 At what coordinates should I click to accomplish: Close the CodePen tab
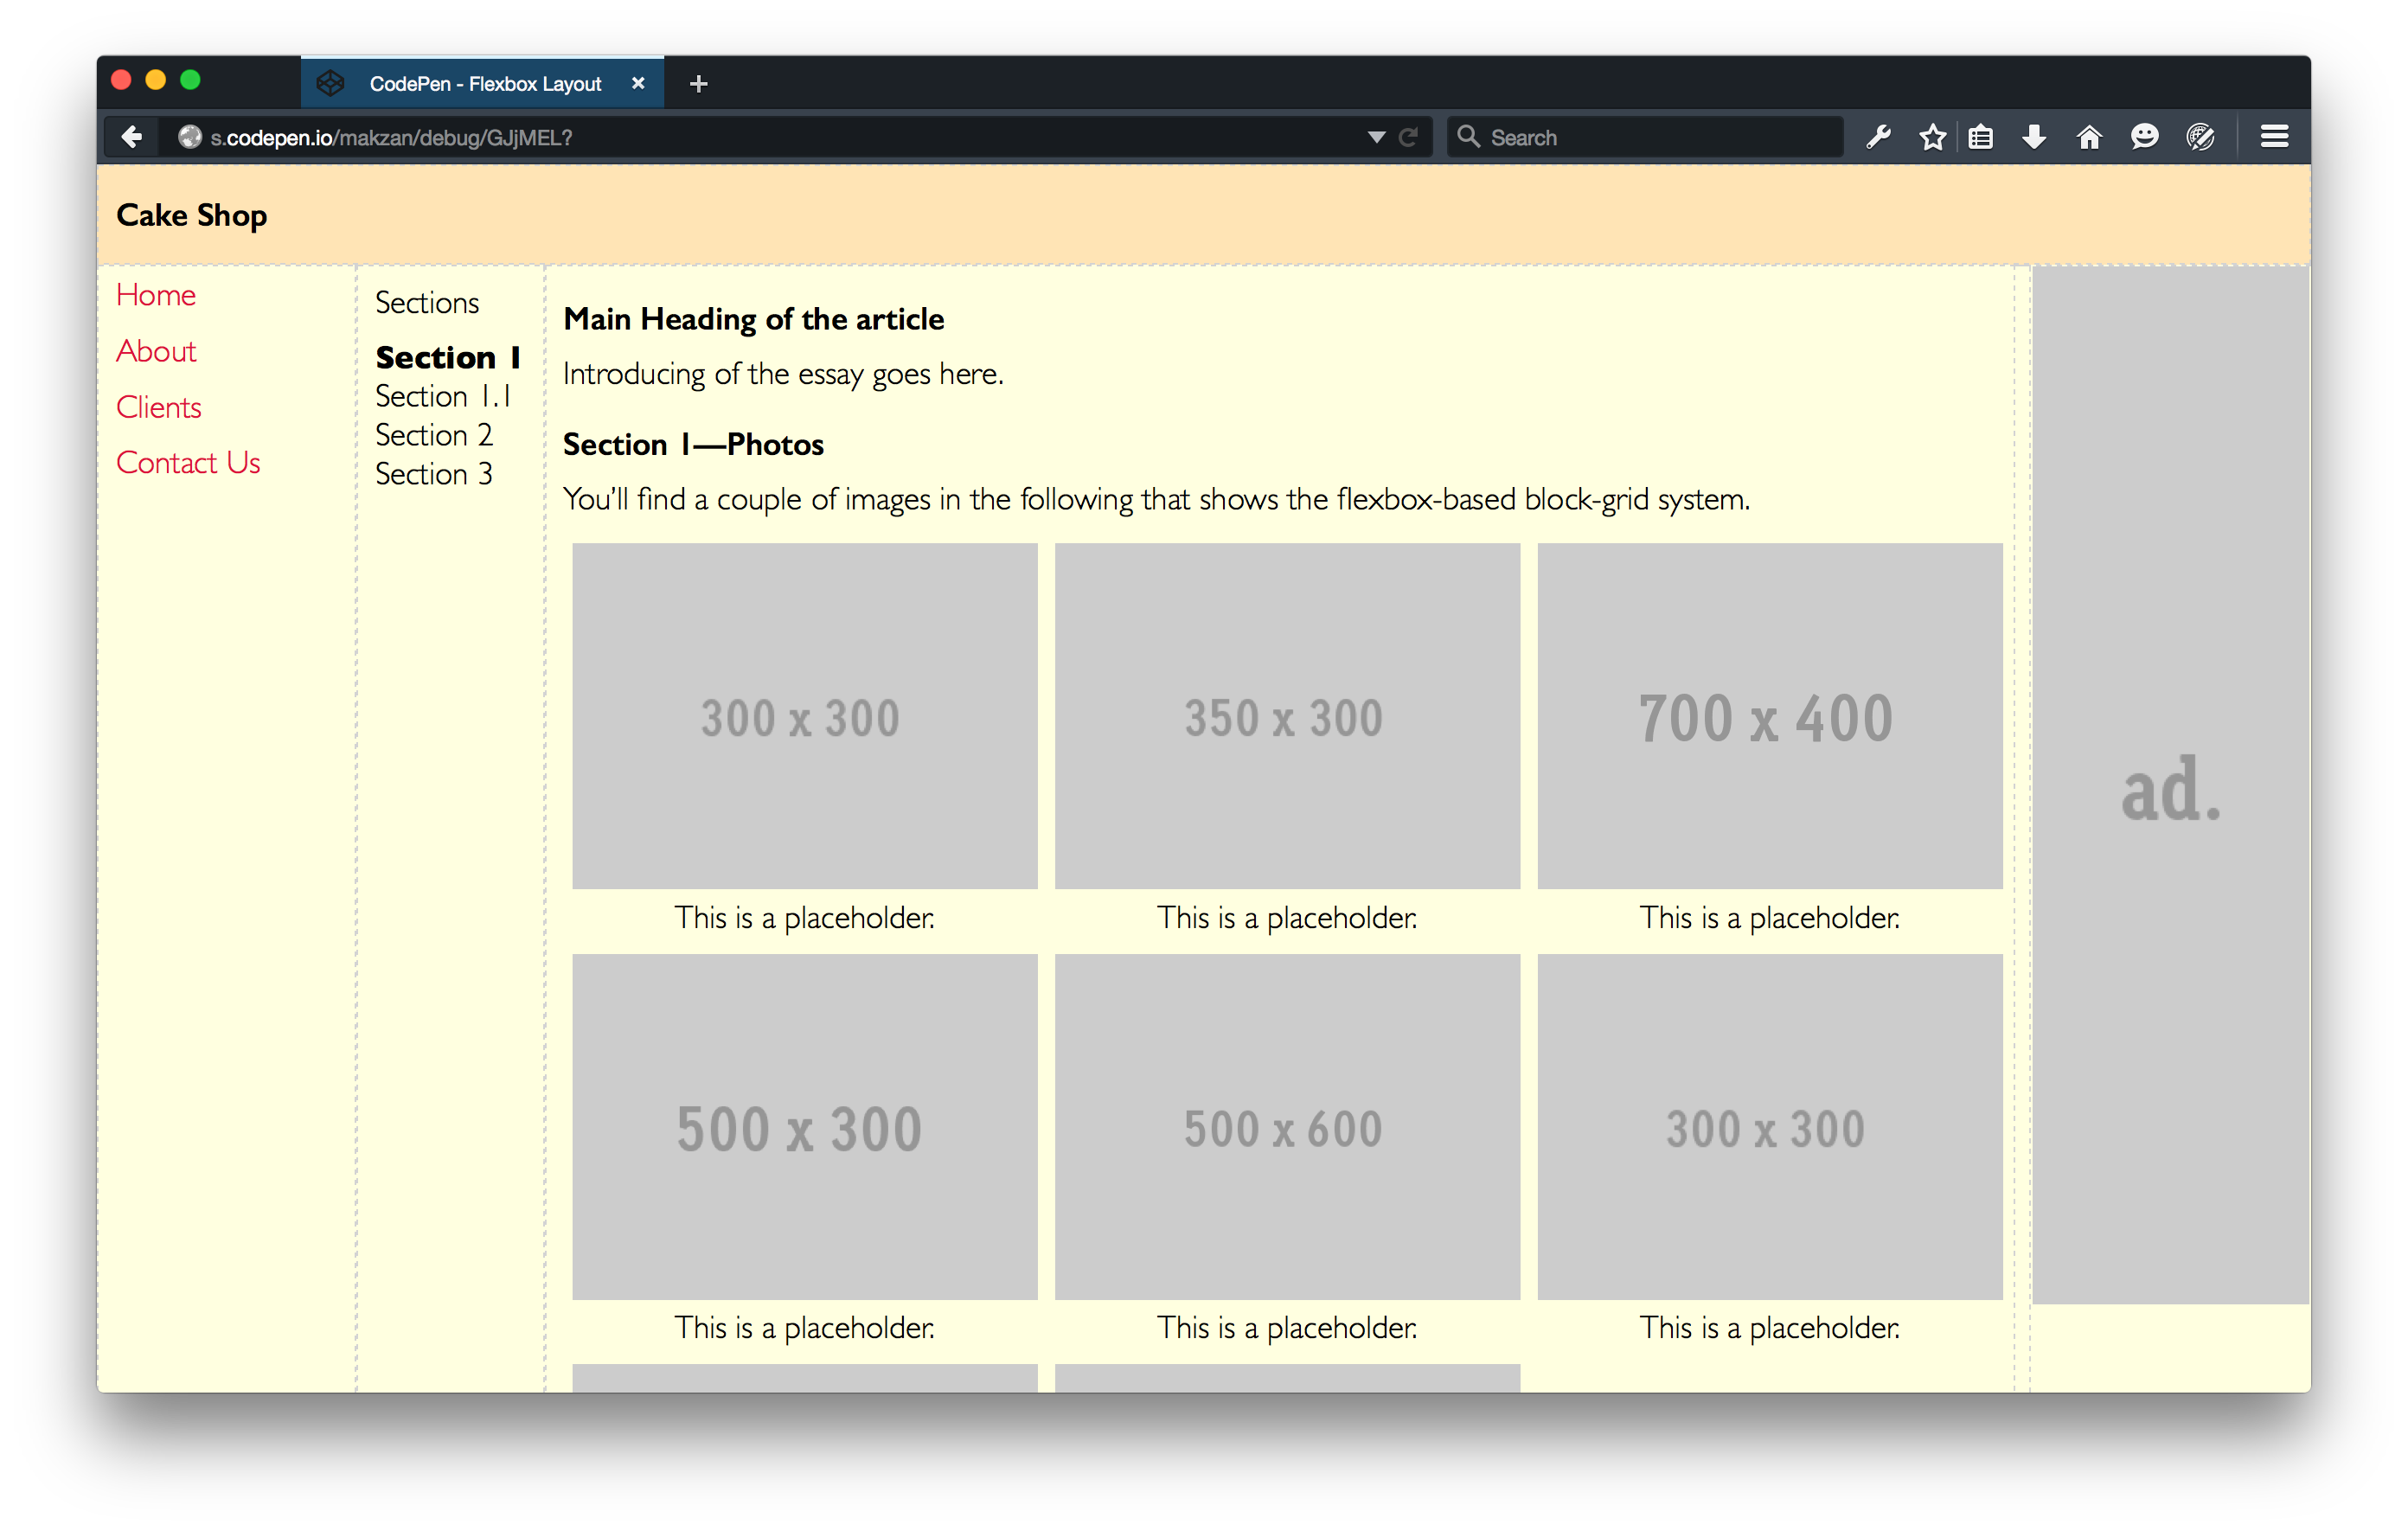coord(638,84)
